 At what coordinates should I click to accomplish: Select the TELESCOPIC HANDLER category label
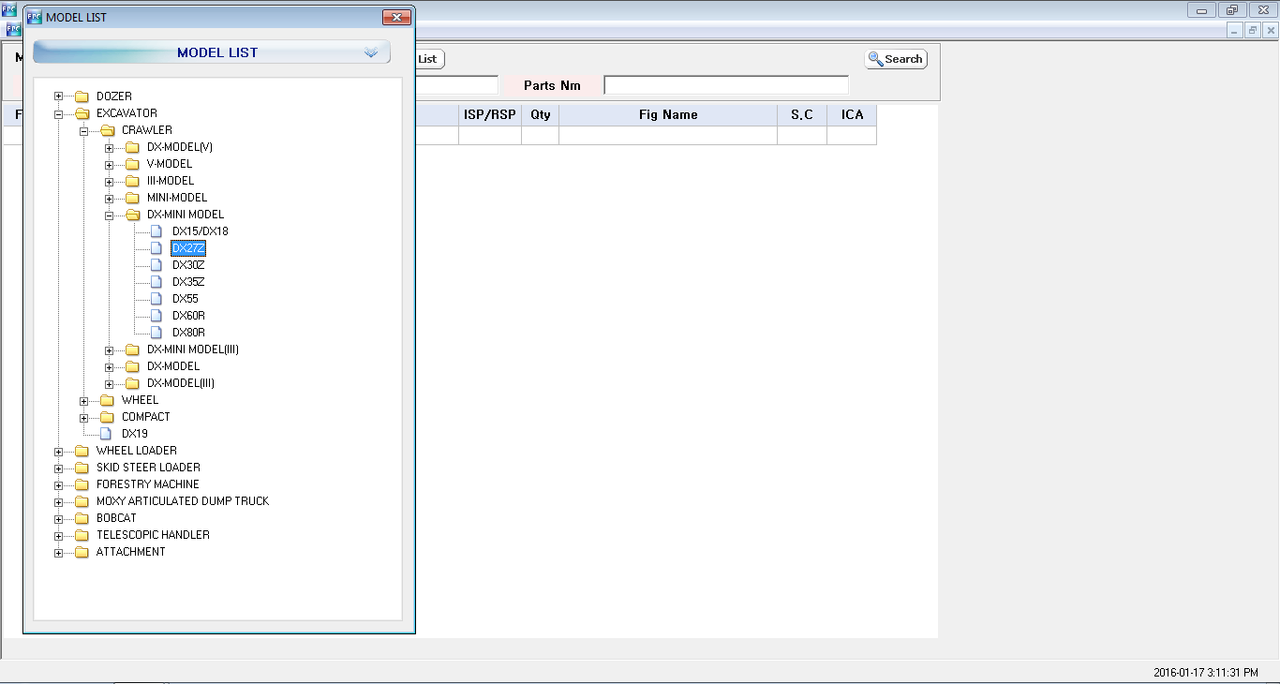153,535
